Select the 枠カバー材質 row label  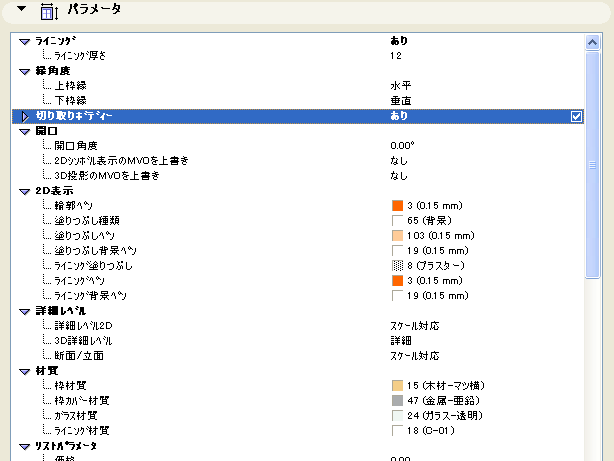82,401
